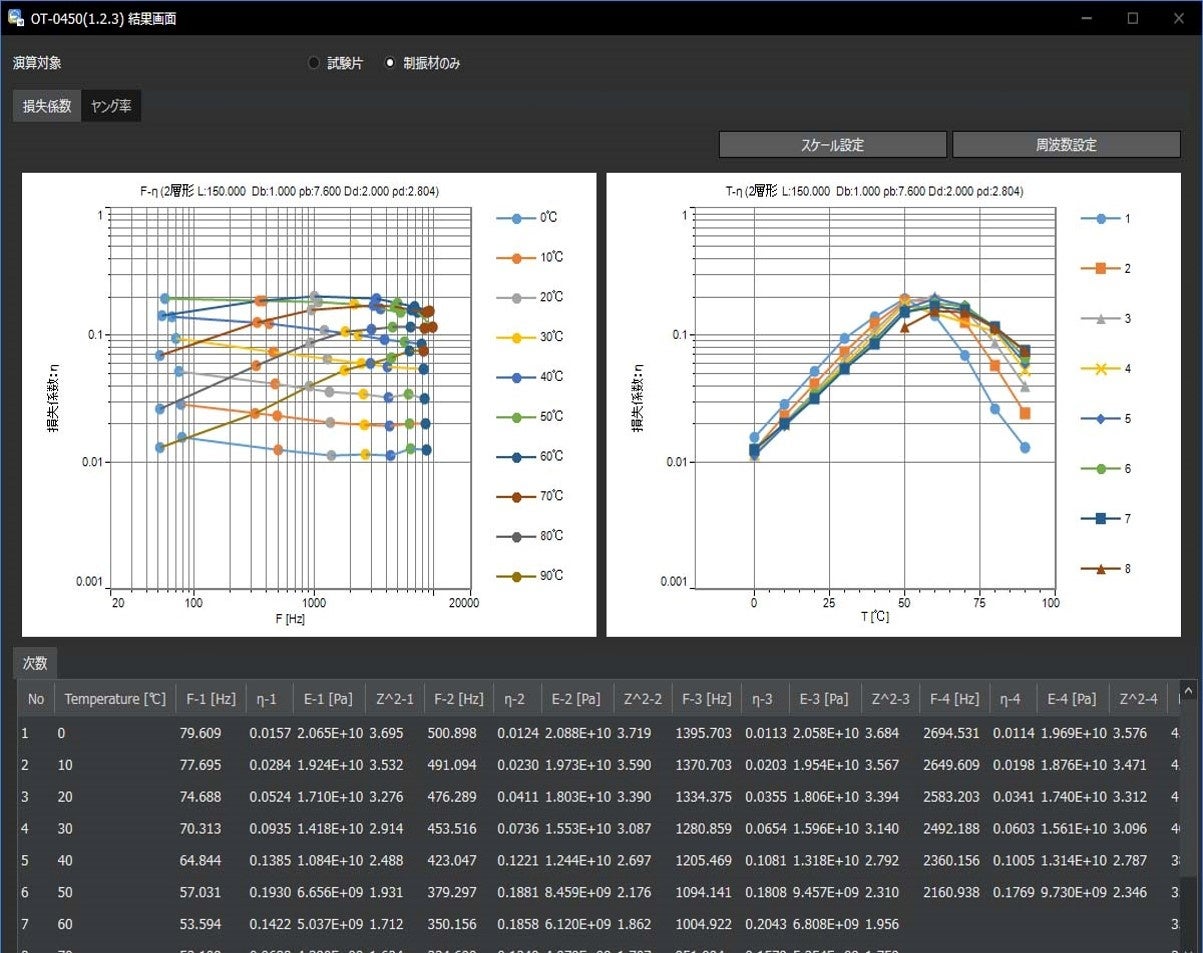This screenshot has width=1203, height=953.
Task: Click the cell value 2694.531
Action: [x=951, y=733]
